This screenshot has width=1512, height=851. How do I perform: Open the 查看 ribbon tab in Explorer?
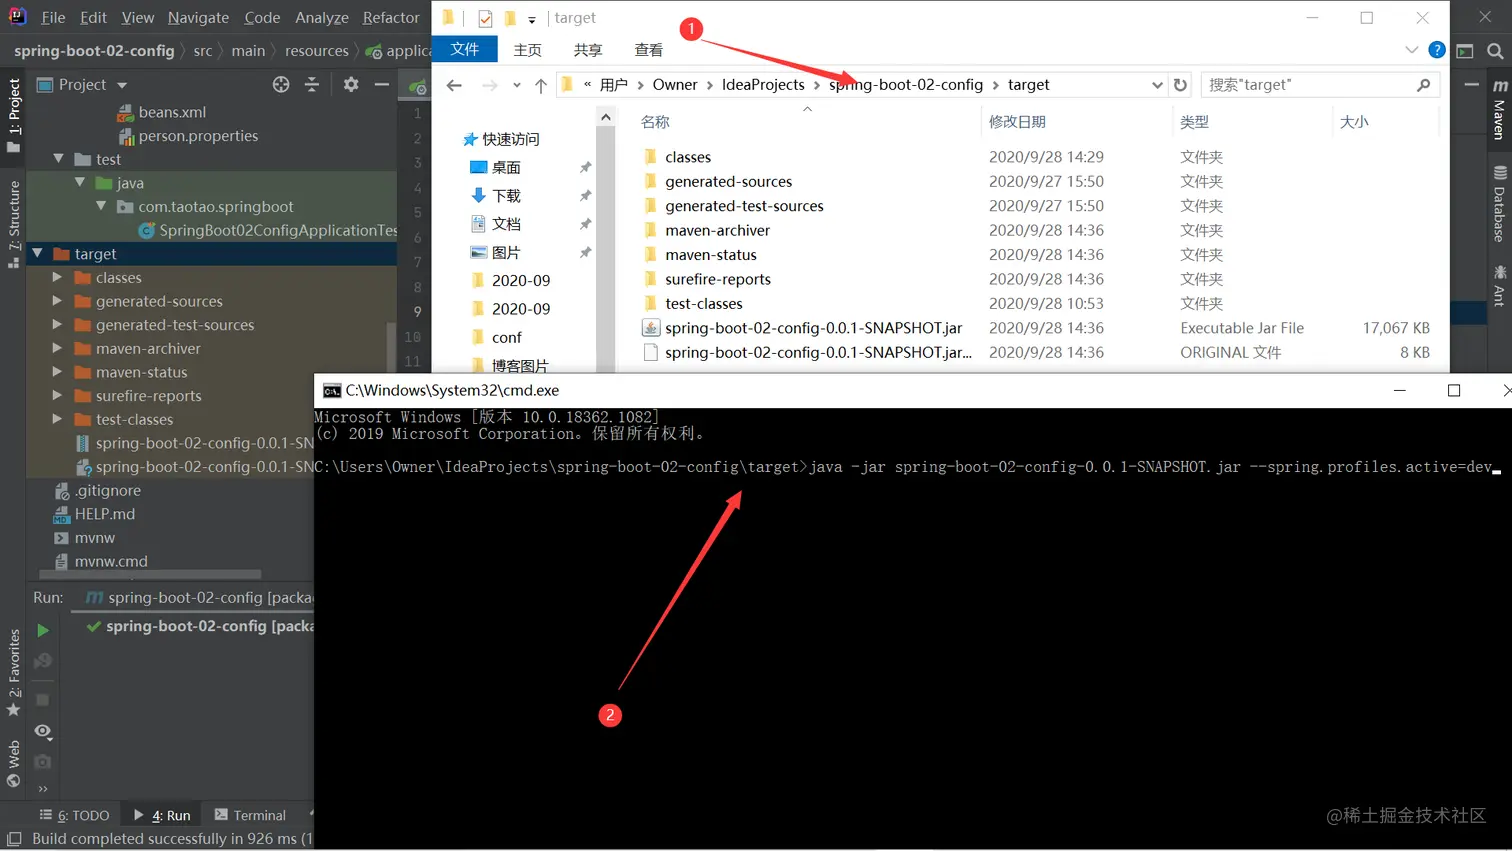click(649, 50)
